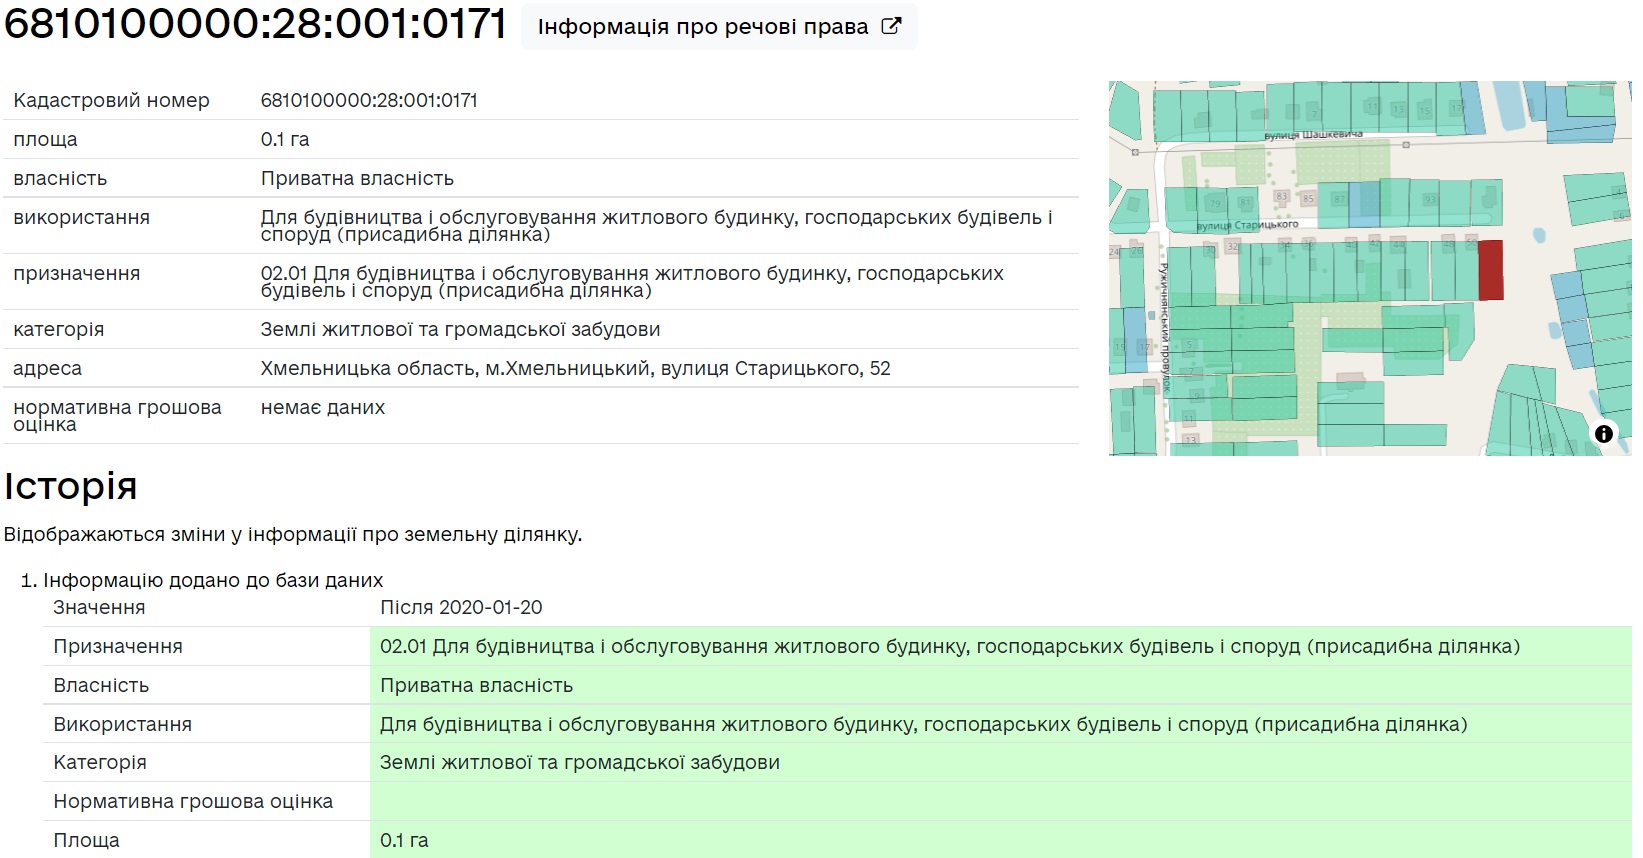This screenshot has height=858, width=1643.
Task: Click the map info attribution icon
Action: click(x=1603, y=433)
